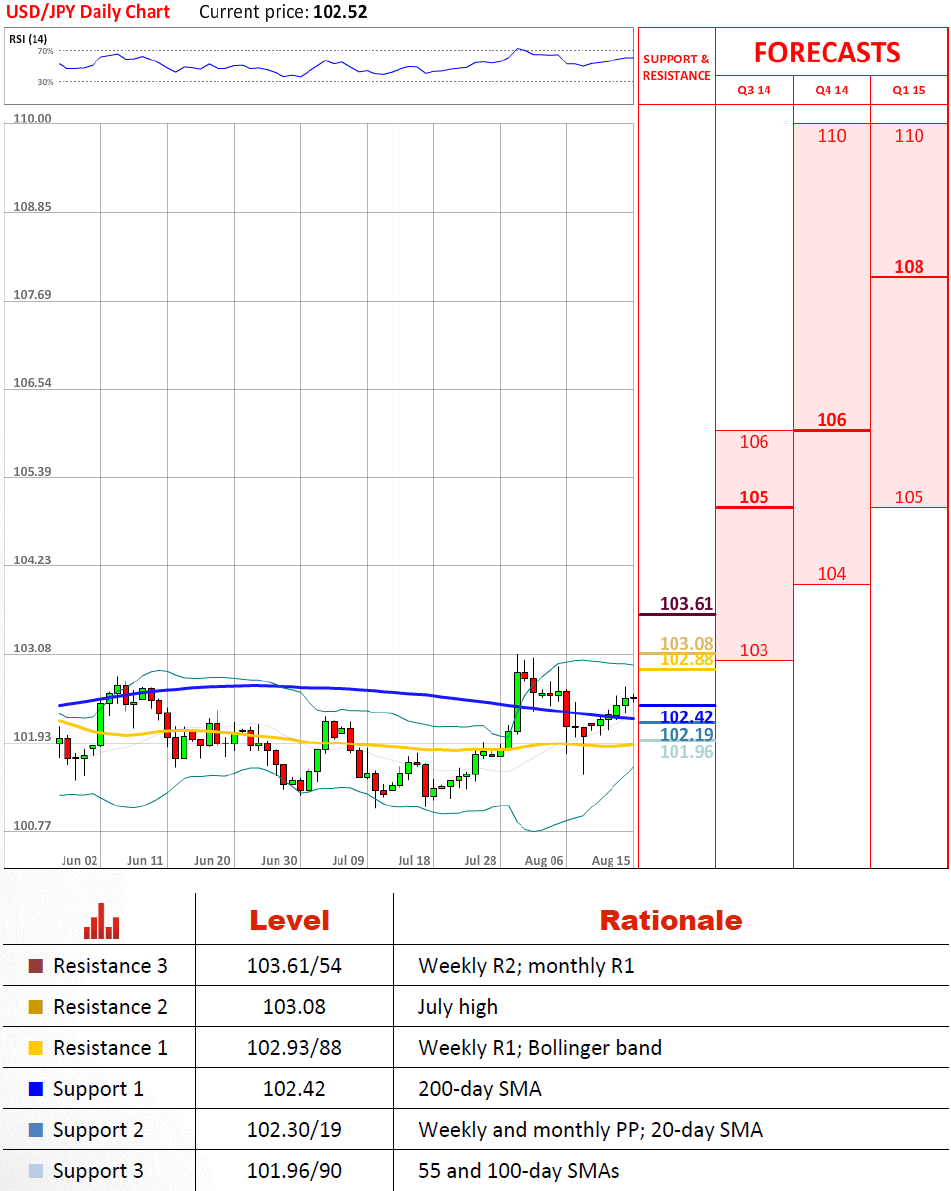Click the Support 2 steel-blue color swatch
The width and height of the screenshot is (951, 1191).
pyautogui.click(x=36, y=1129)
